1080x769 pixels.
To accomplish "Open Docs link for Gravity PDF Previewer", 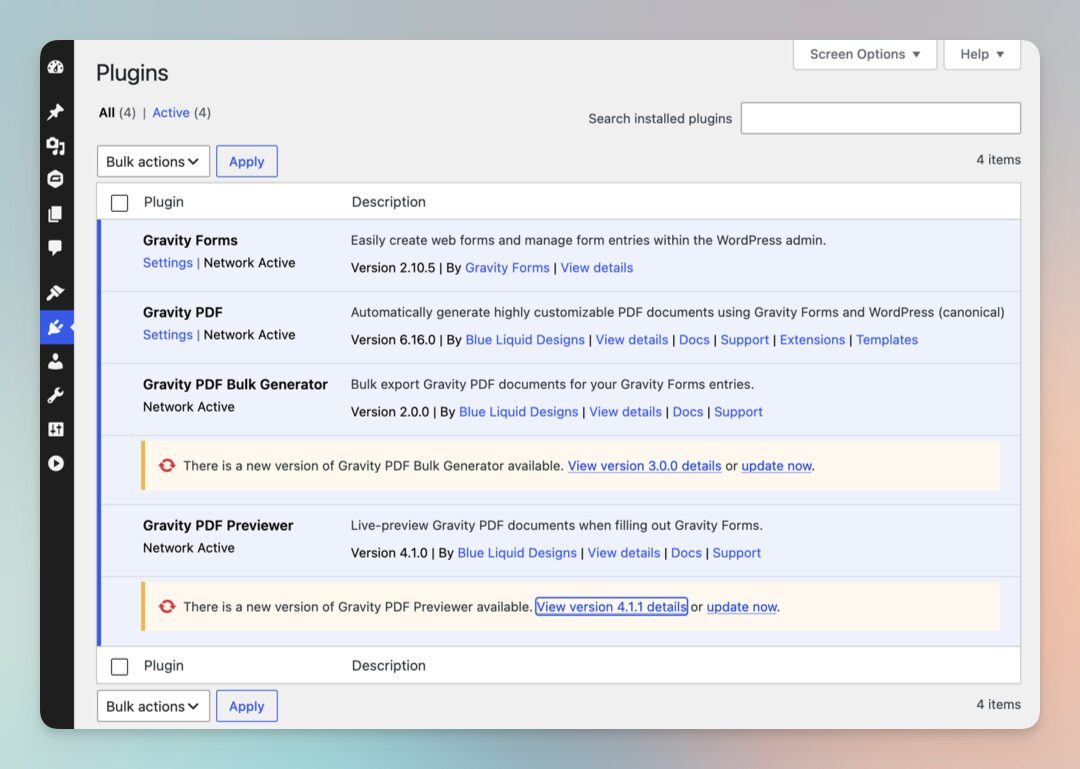I will 687,553.
